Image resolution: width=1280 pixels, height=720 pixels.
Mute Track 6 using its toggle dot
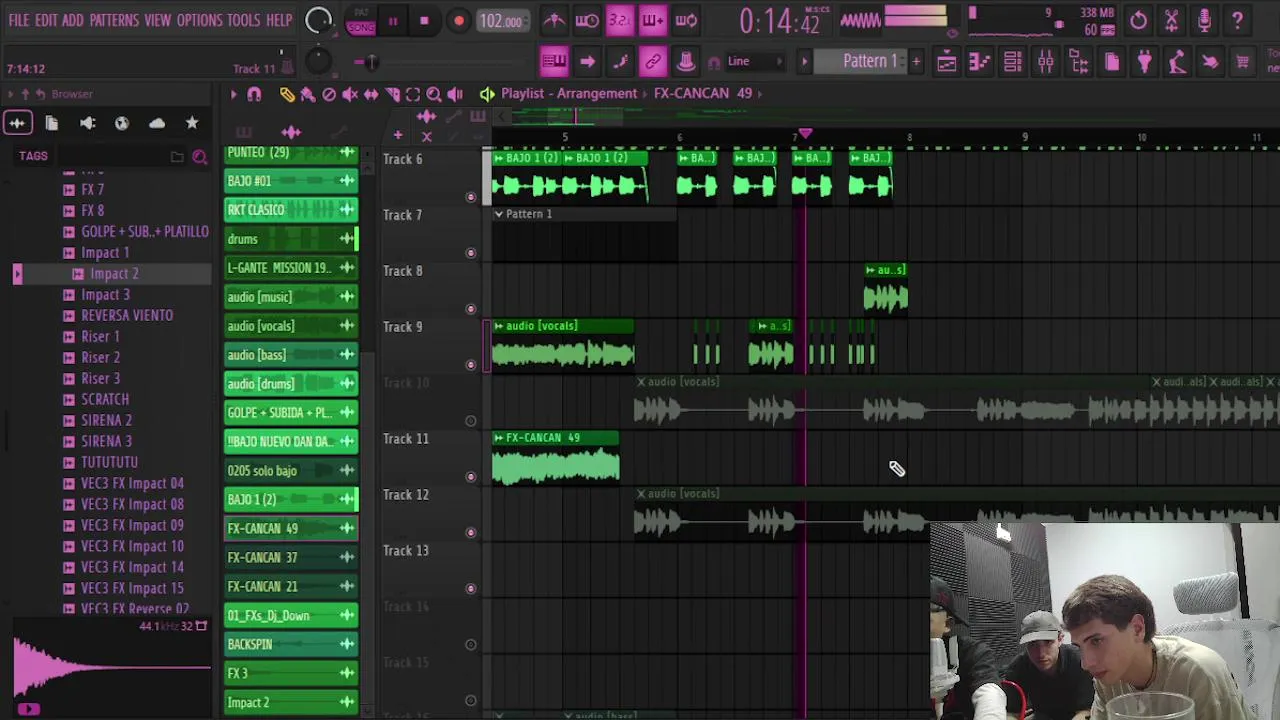coord(471,197)
